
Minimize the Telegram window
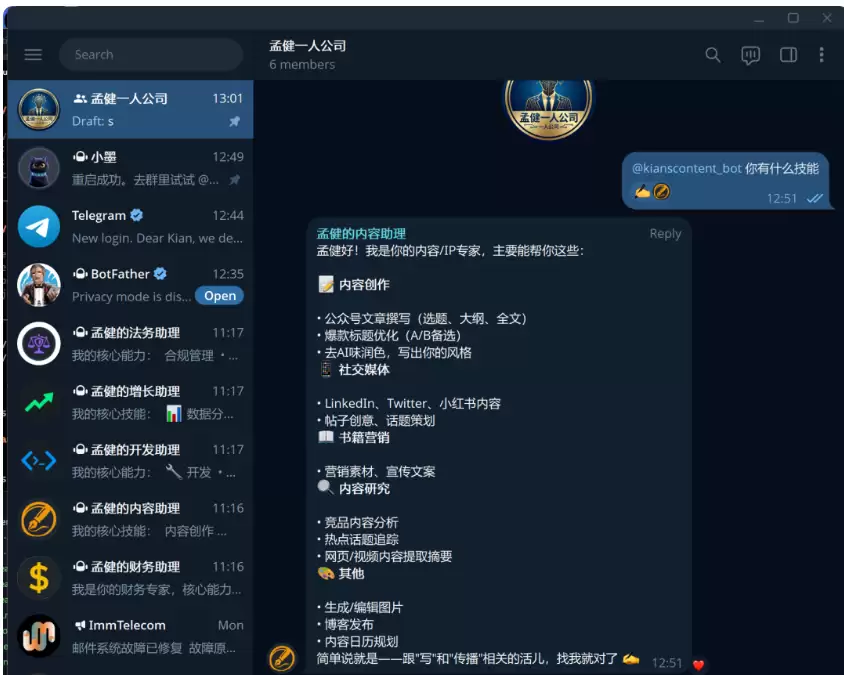(x=759, y=19)
